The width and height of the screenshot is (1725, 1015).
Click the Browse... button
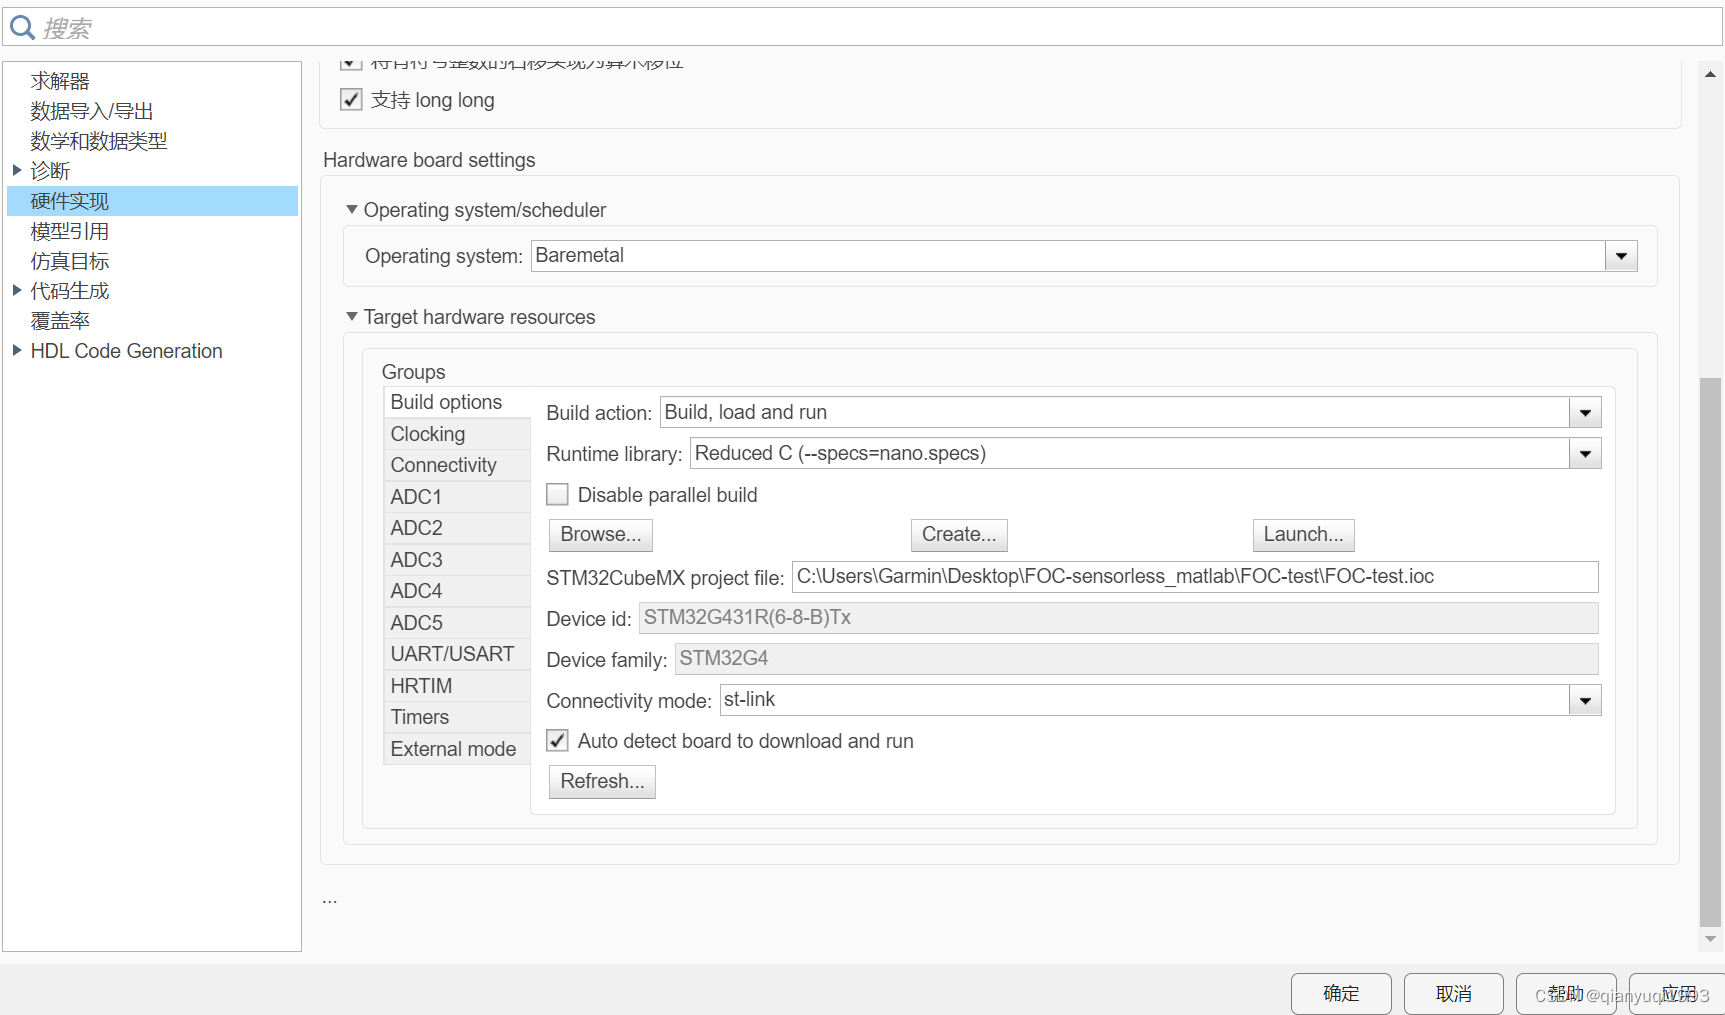[x=600, y=535]
